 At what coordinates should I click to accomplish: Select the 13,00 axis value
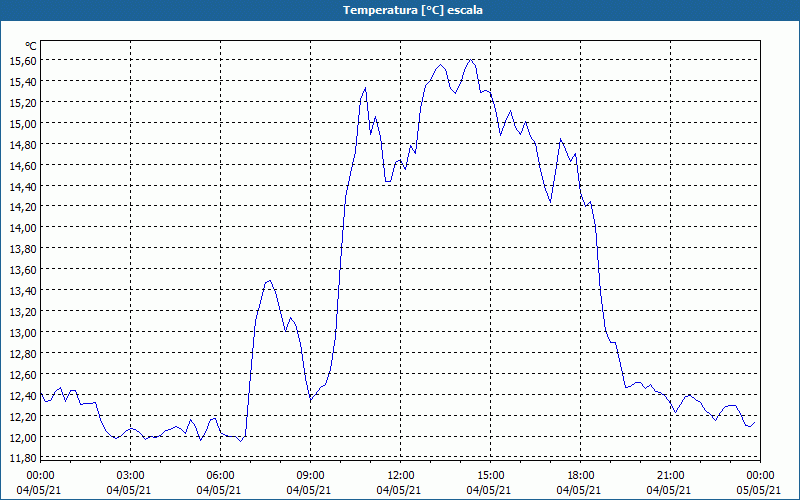(23, 332)
